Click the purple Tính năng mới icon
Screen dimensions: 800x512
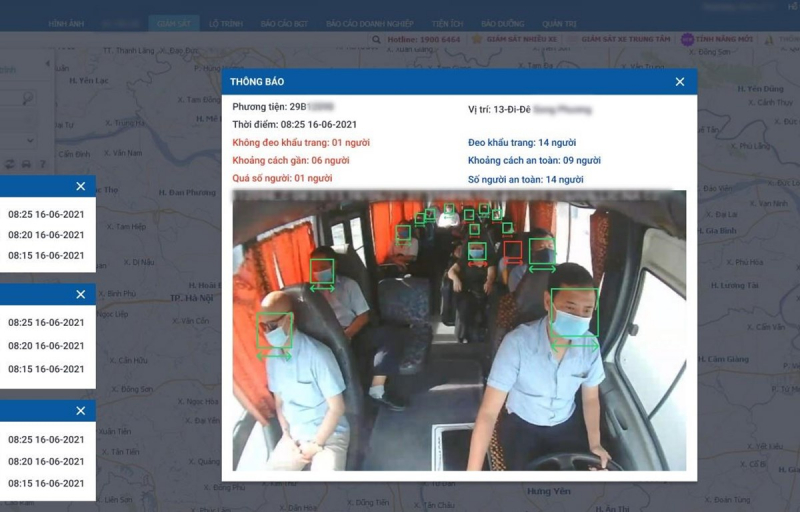687,39
